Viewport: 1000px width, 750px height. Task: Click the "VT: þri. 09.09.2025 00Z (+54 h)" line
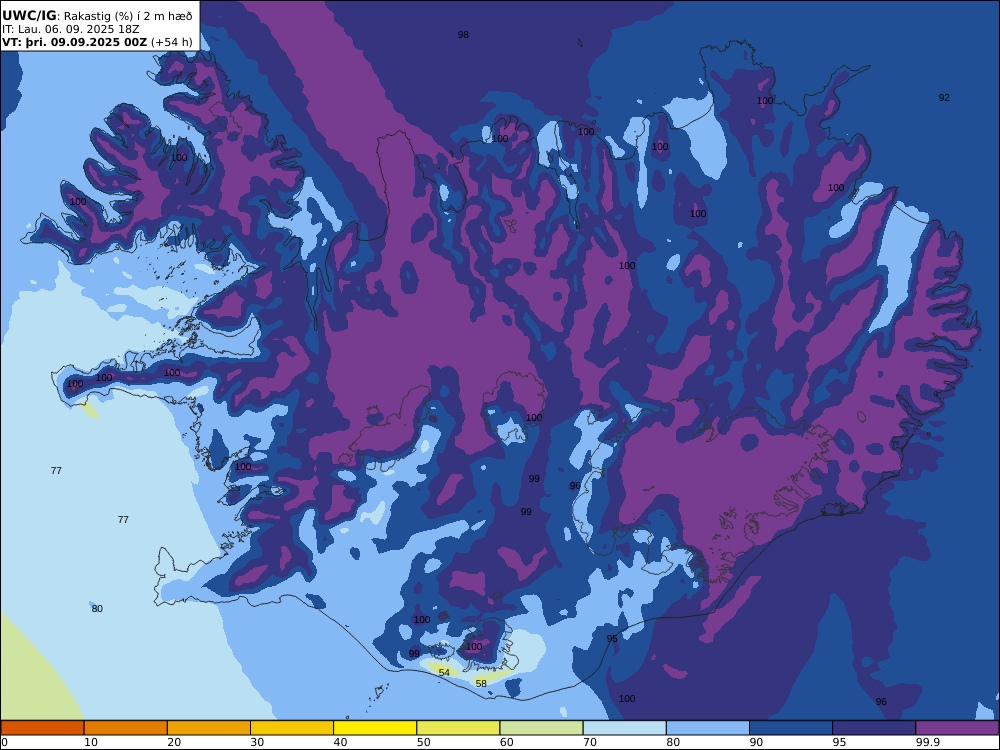tap(97, 42)
